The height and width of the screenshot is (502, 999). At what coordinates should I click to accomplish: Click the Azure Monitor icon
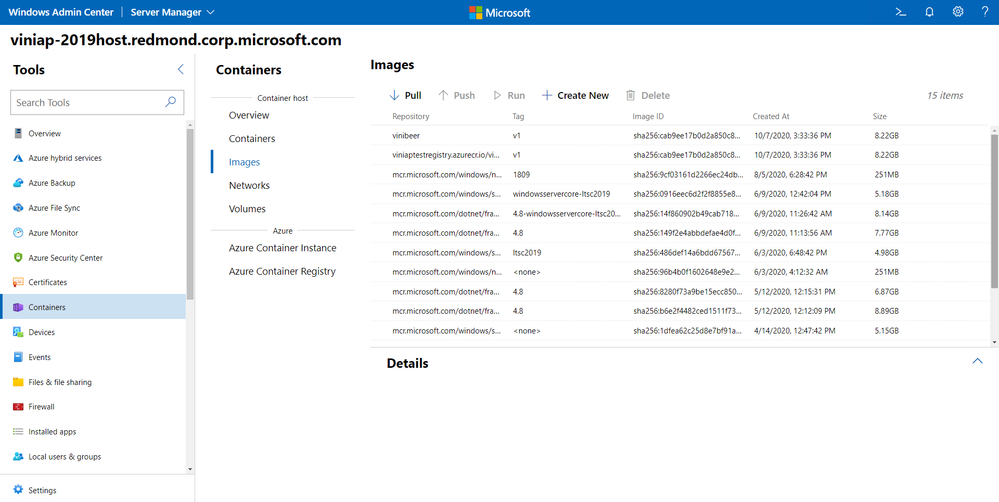(18, 233)
